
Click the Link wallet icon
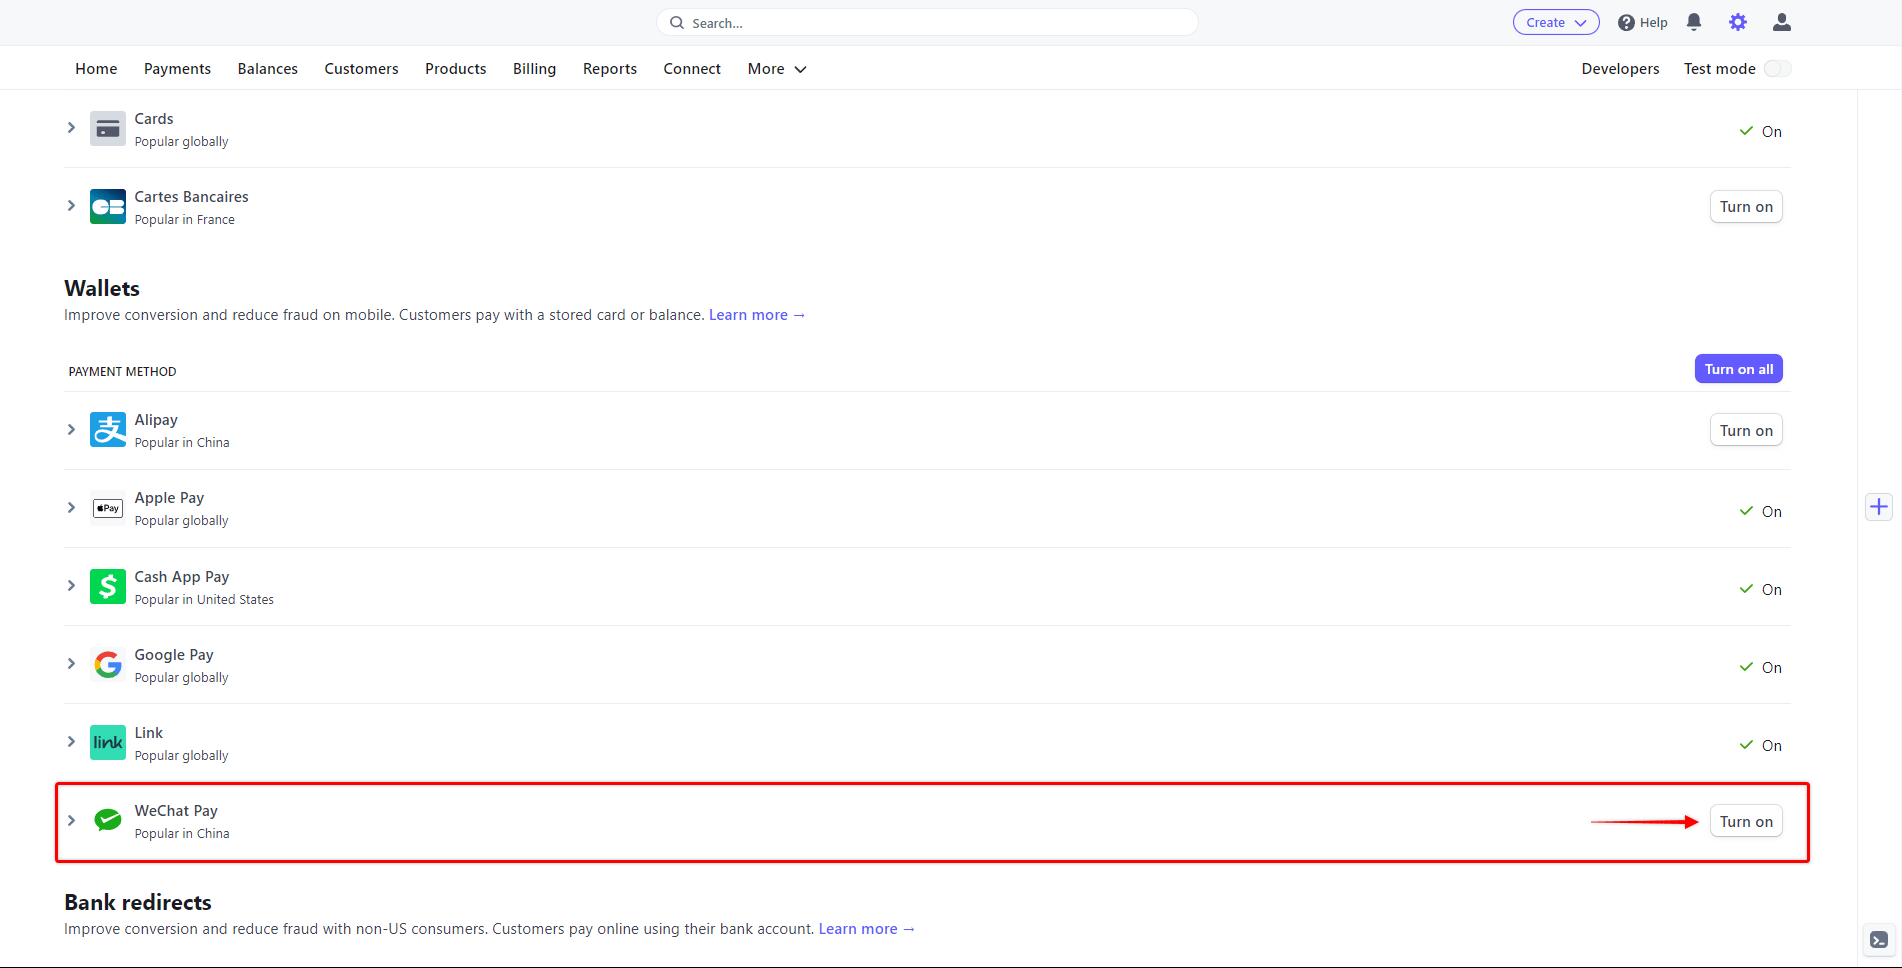click(x=107, y=741)
